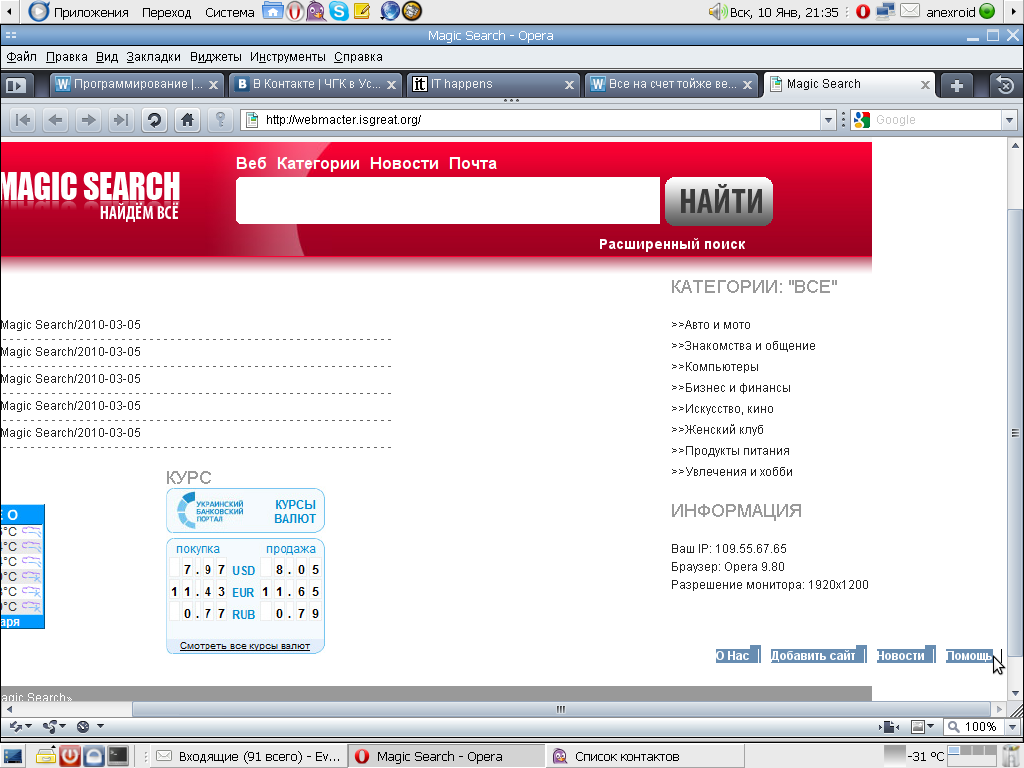Toggle fit-to-width button in status bar

(x=889, y=726)
